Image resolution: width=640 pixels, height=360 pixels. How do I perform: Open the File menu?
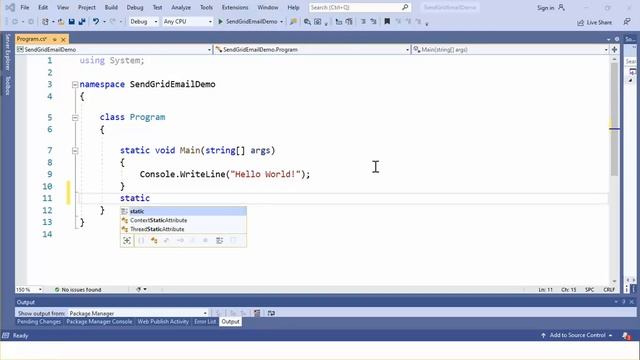tap(24, 7)
